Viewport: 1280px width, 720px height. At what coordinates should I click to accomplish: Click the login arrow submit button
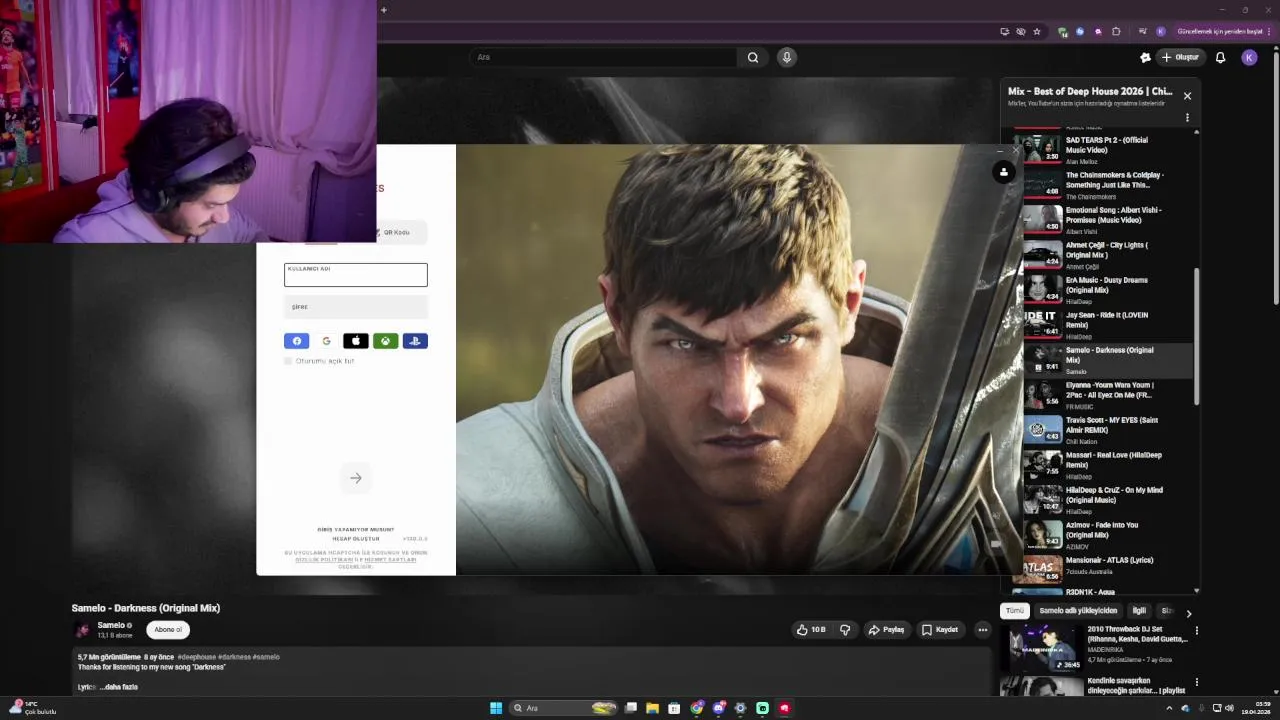[356, 478]
